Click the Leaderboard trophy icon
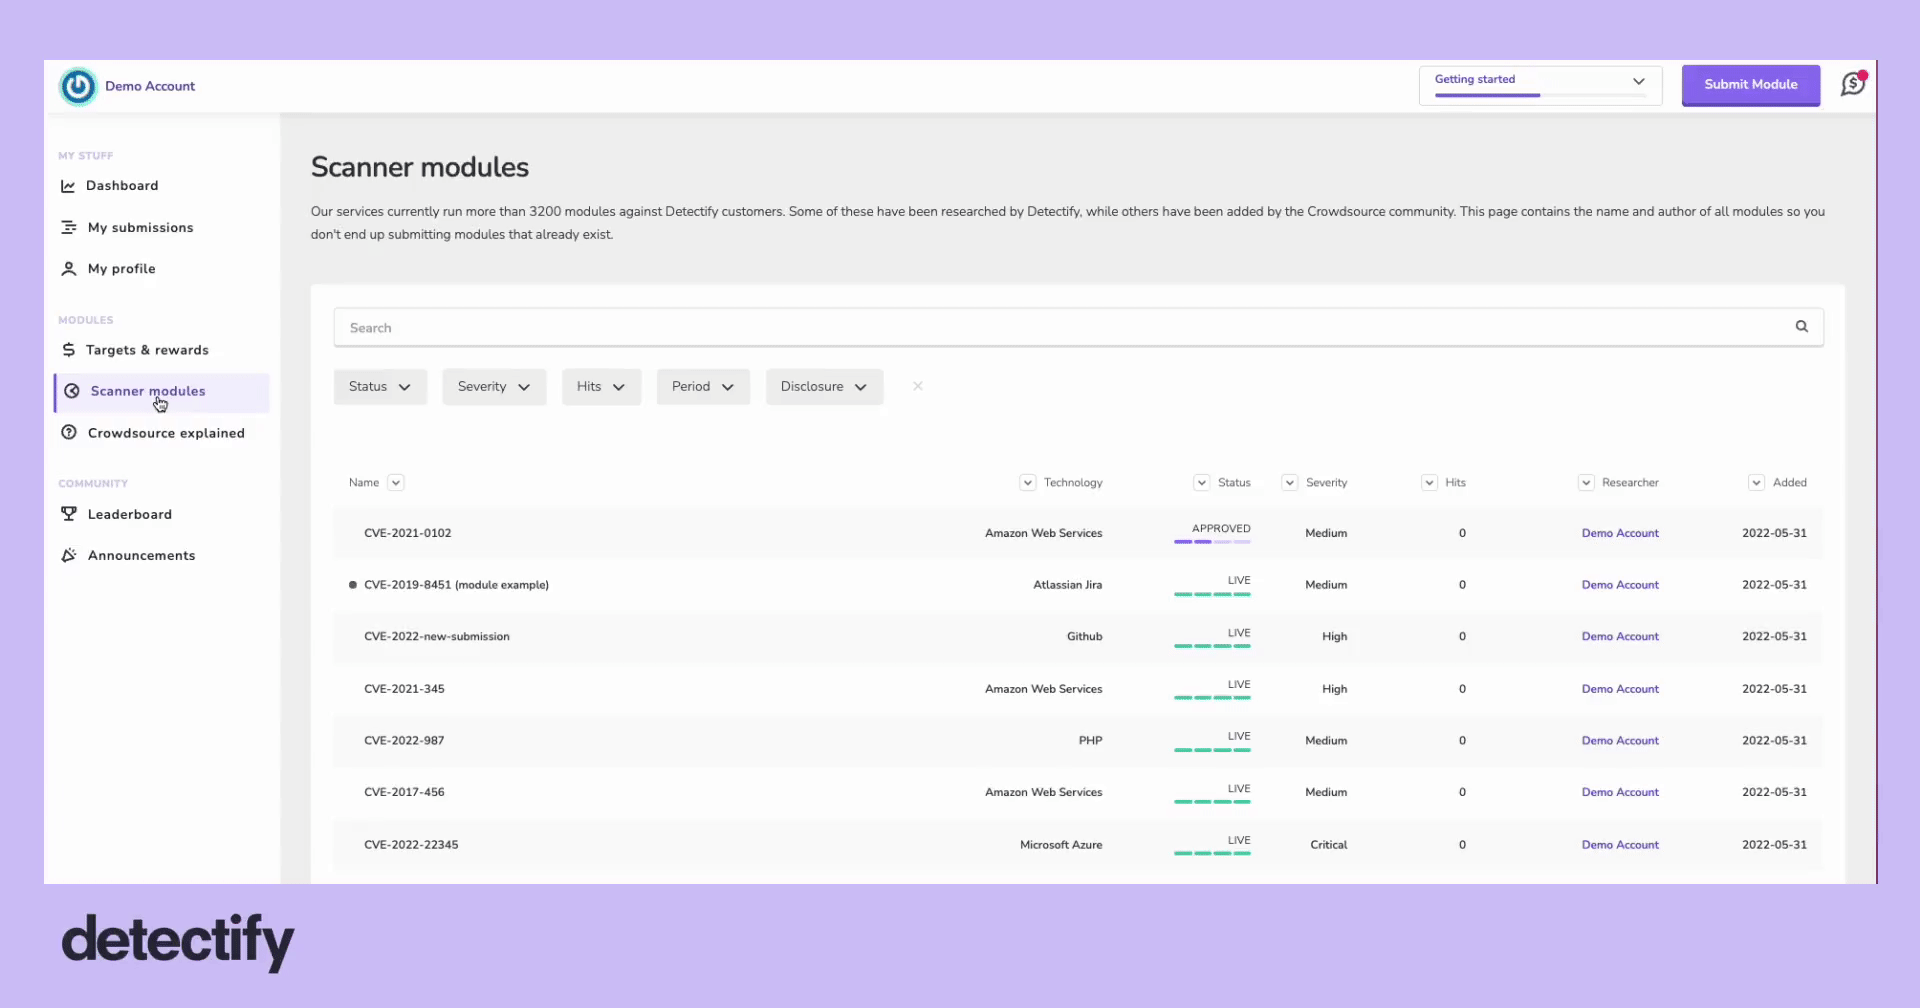The width and height of the screenshot is (1920, 1008). pos(68,514)
